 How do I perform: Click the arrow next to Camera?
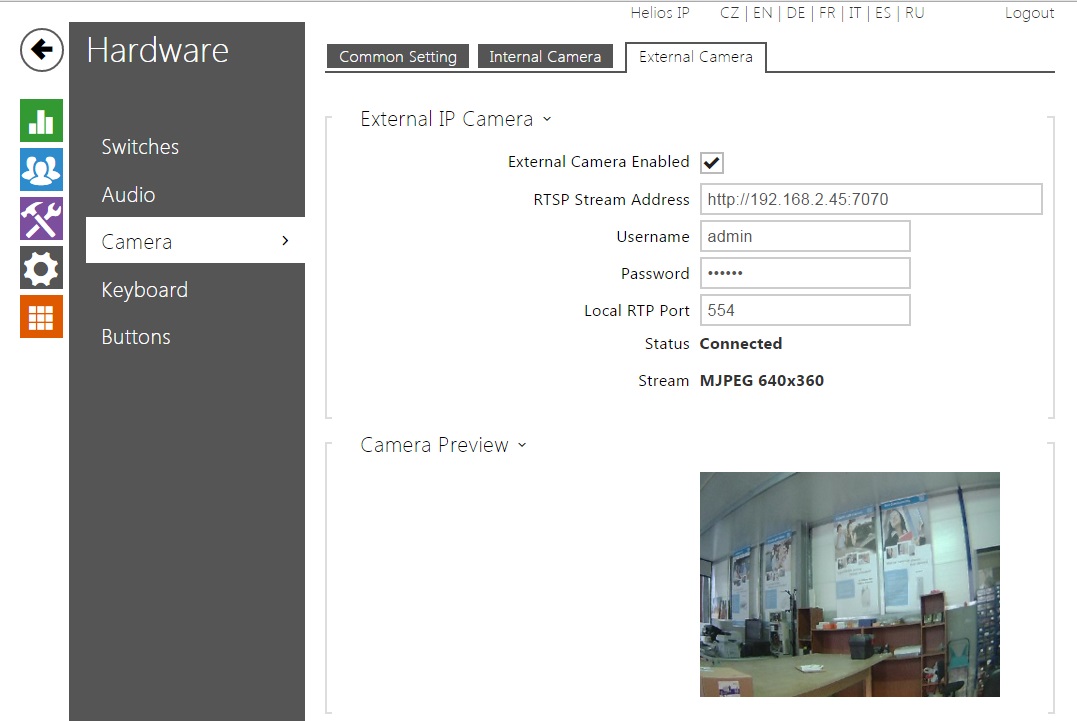285,241
